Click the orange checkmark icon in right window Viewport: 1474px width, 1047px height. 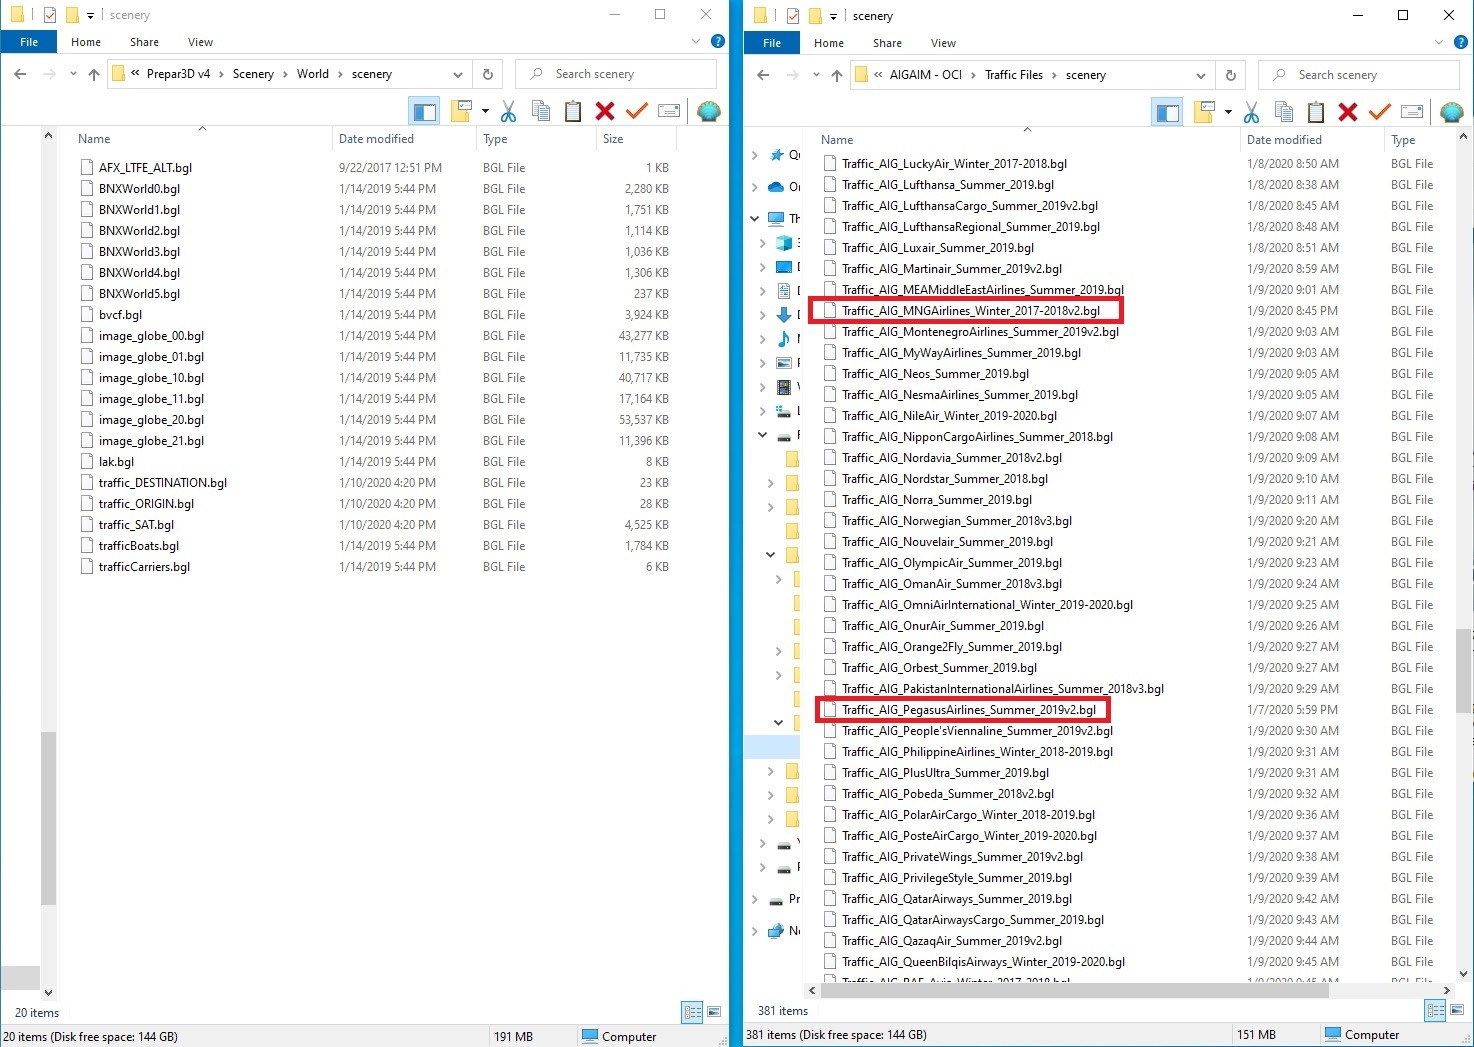pyautogui.click(x=1380, y=112)
